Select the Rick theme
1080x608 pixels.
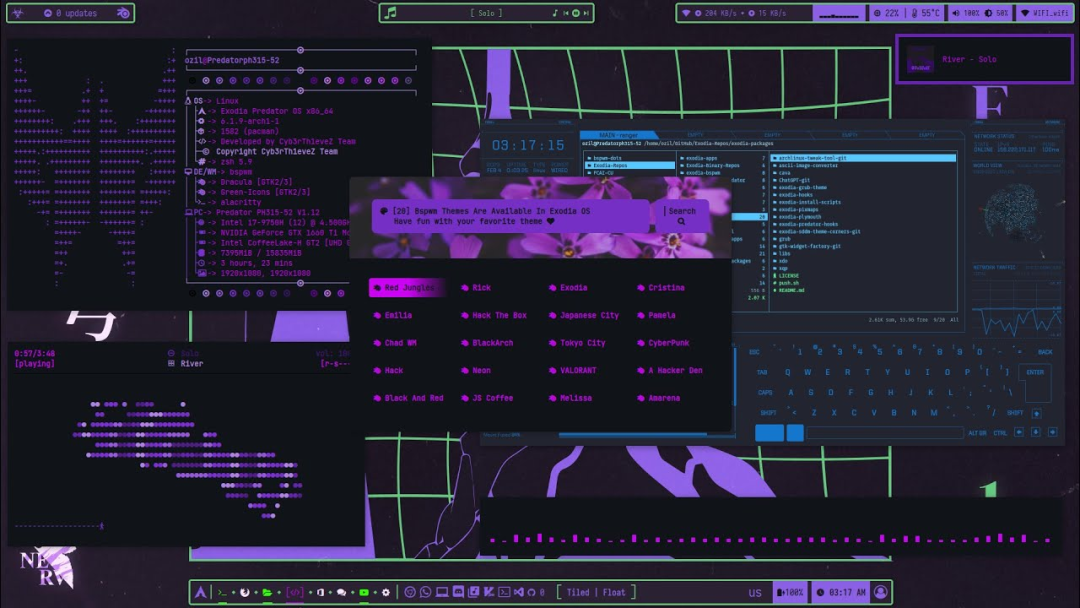coord(476,287)
